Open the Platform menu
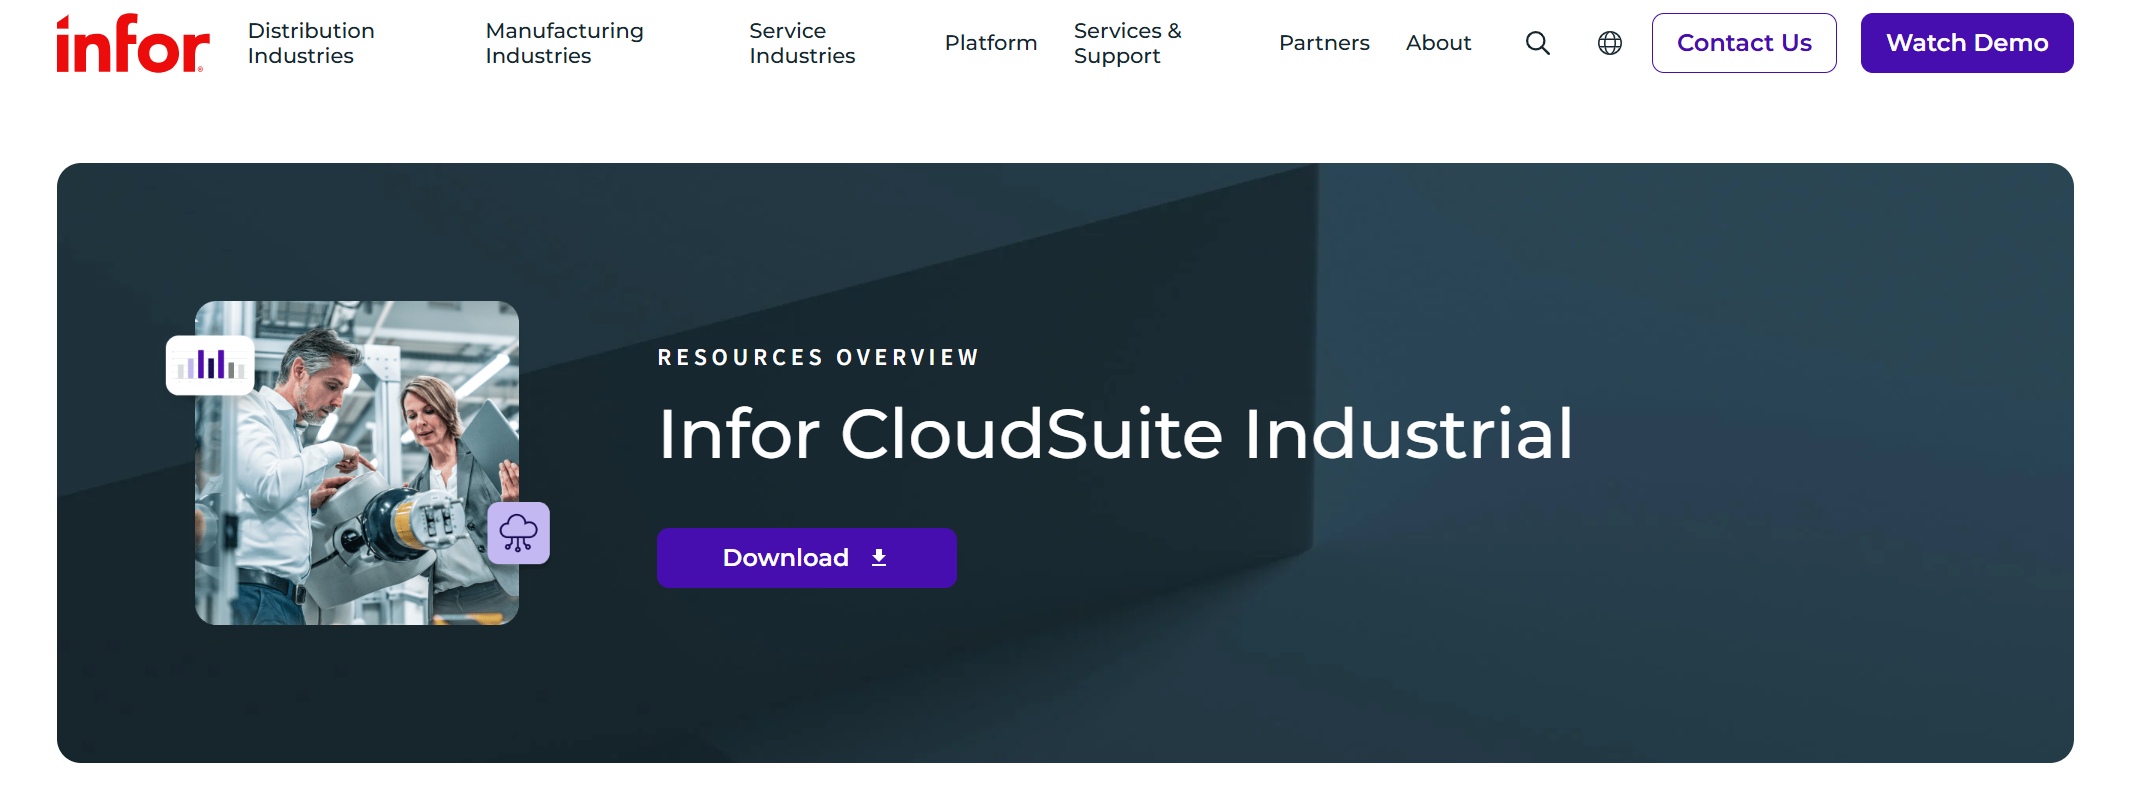This screenshot has height=786, width=2131. [991, 43]
